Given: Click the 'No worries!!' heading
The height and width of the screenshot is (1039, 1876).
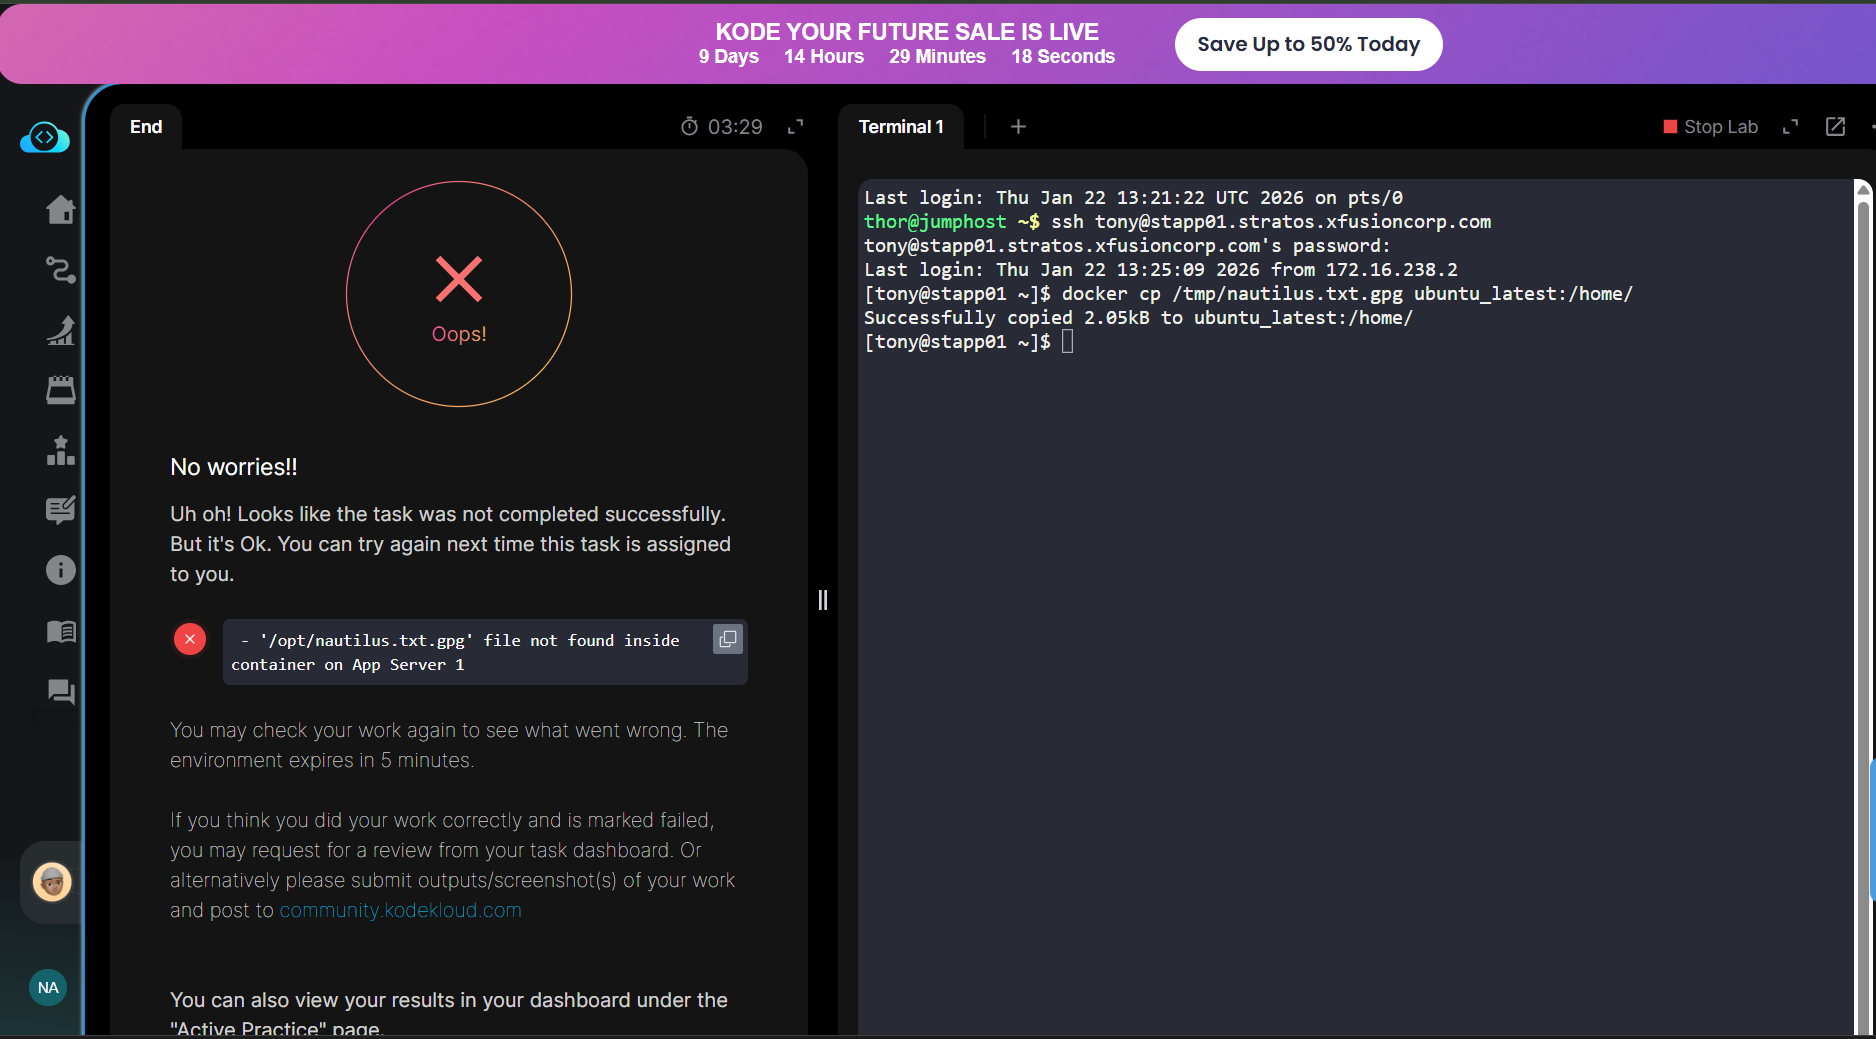Looking at the screenshot, I should coord(234,467).
